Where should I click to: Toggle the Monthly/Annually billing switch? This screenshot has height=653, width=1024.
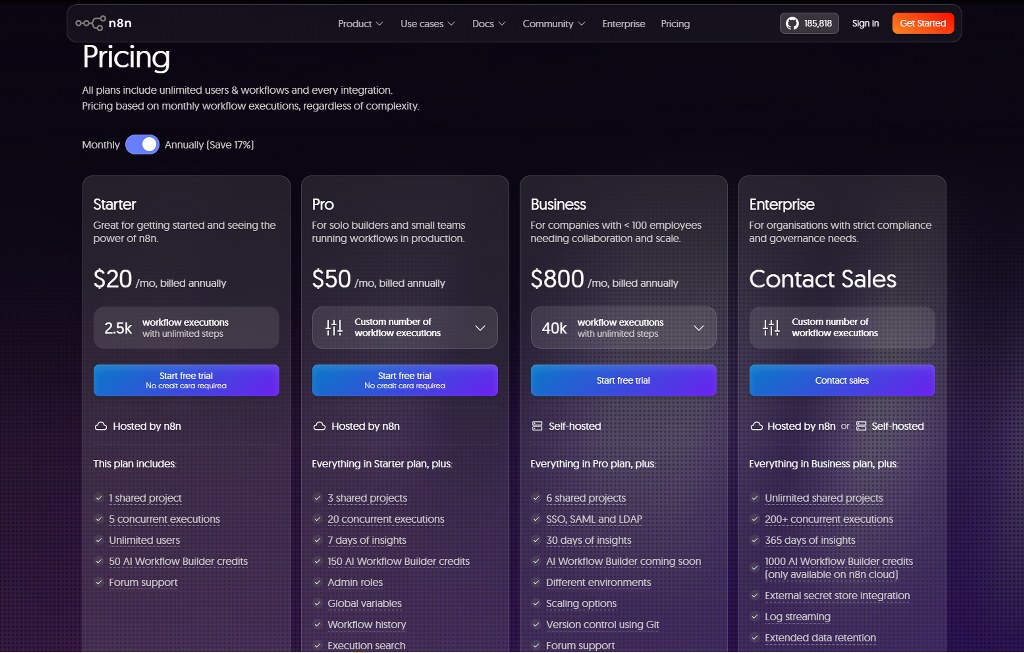(142, 144)
